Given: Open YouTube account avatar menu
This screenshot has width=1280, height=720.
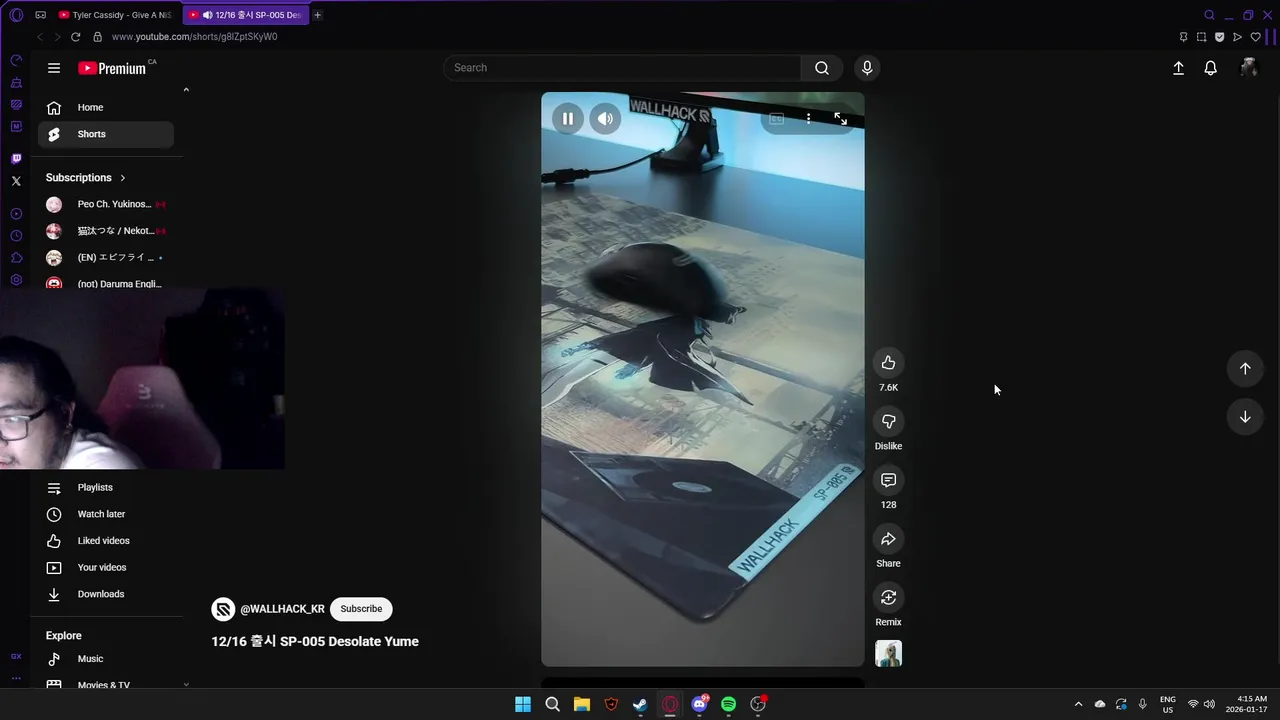Looking at the screenshot, I should click(1248, 68).
